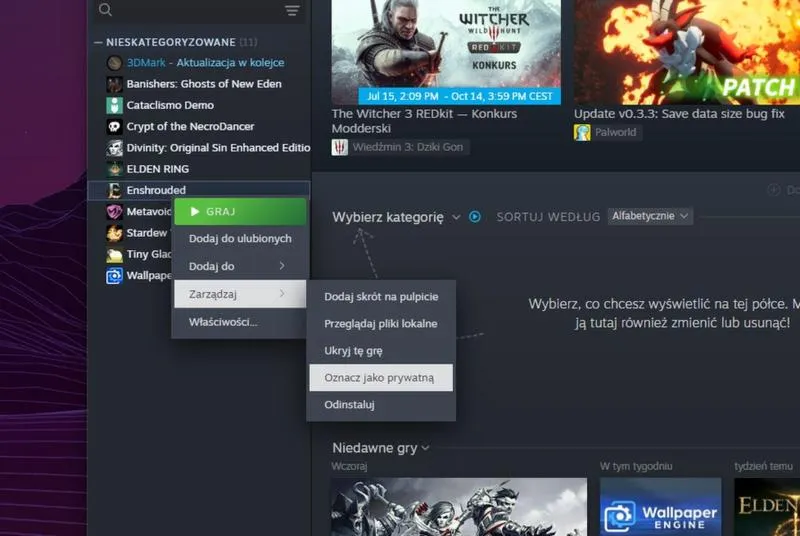Click the Palworld tag avatar icon

tap(582, 133)
